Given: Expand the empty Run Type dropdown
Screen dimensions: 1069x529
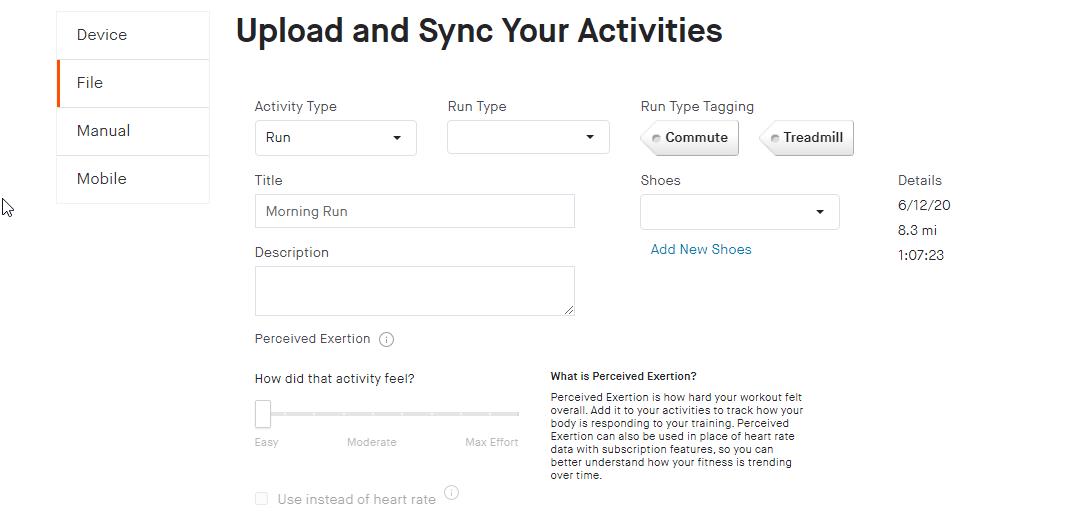Looking at the screenshot, I should click(528, 137).
